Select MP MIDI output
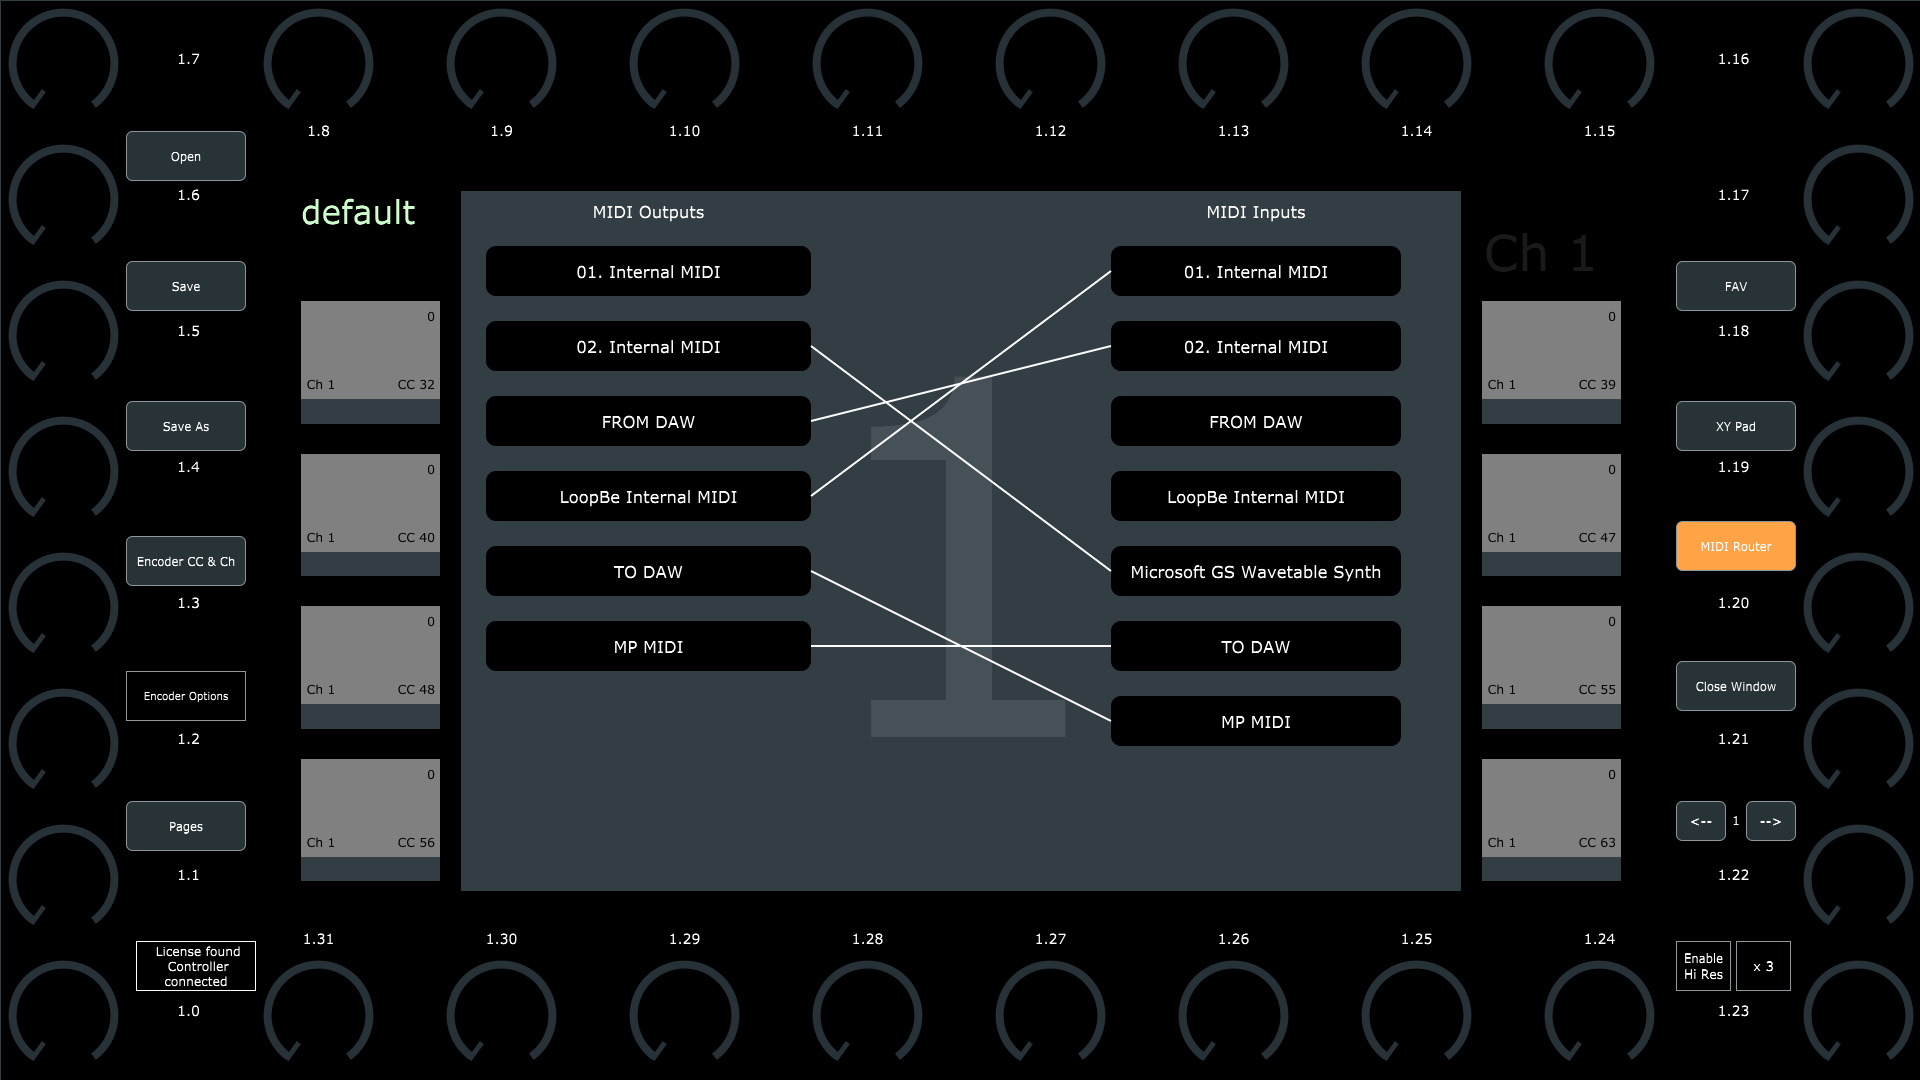1920x1080 pixels. click(648, 646)
